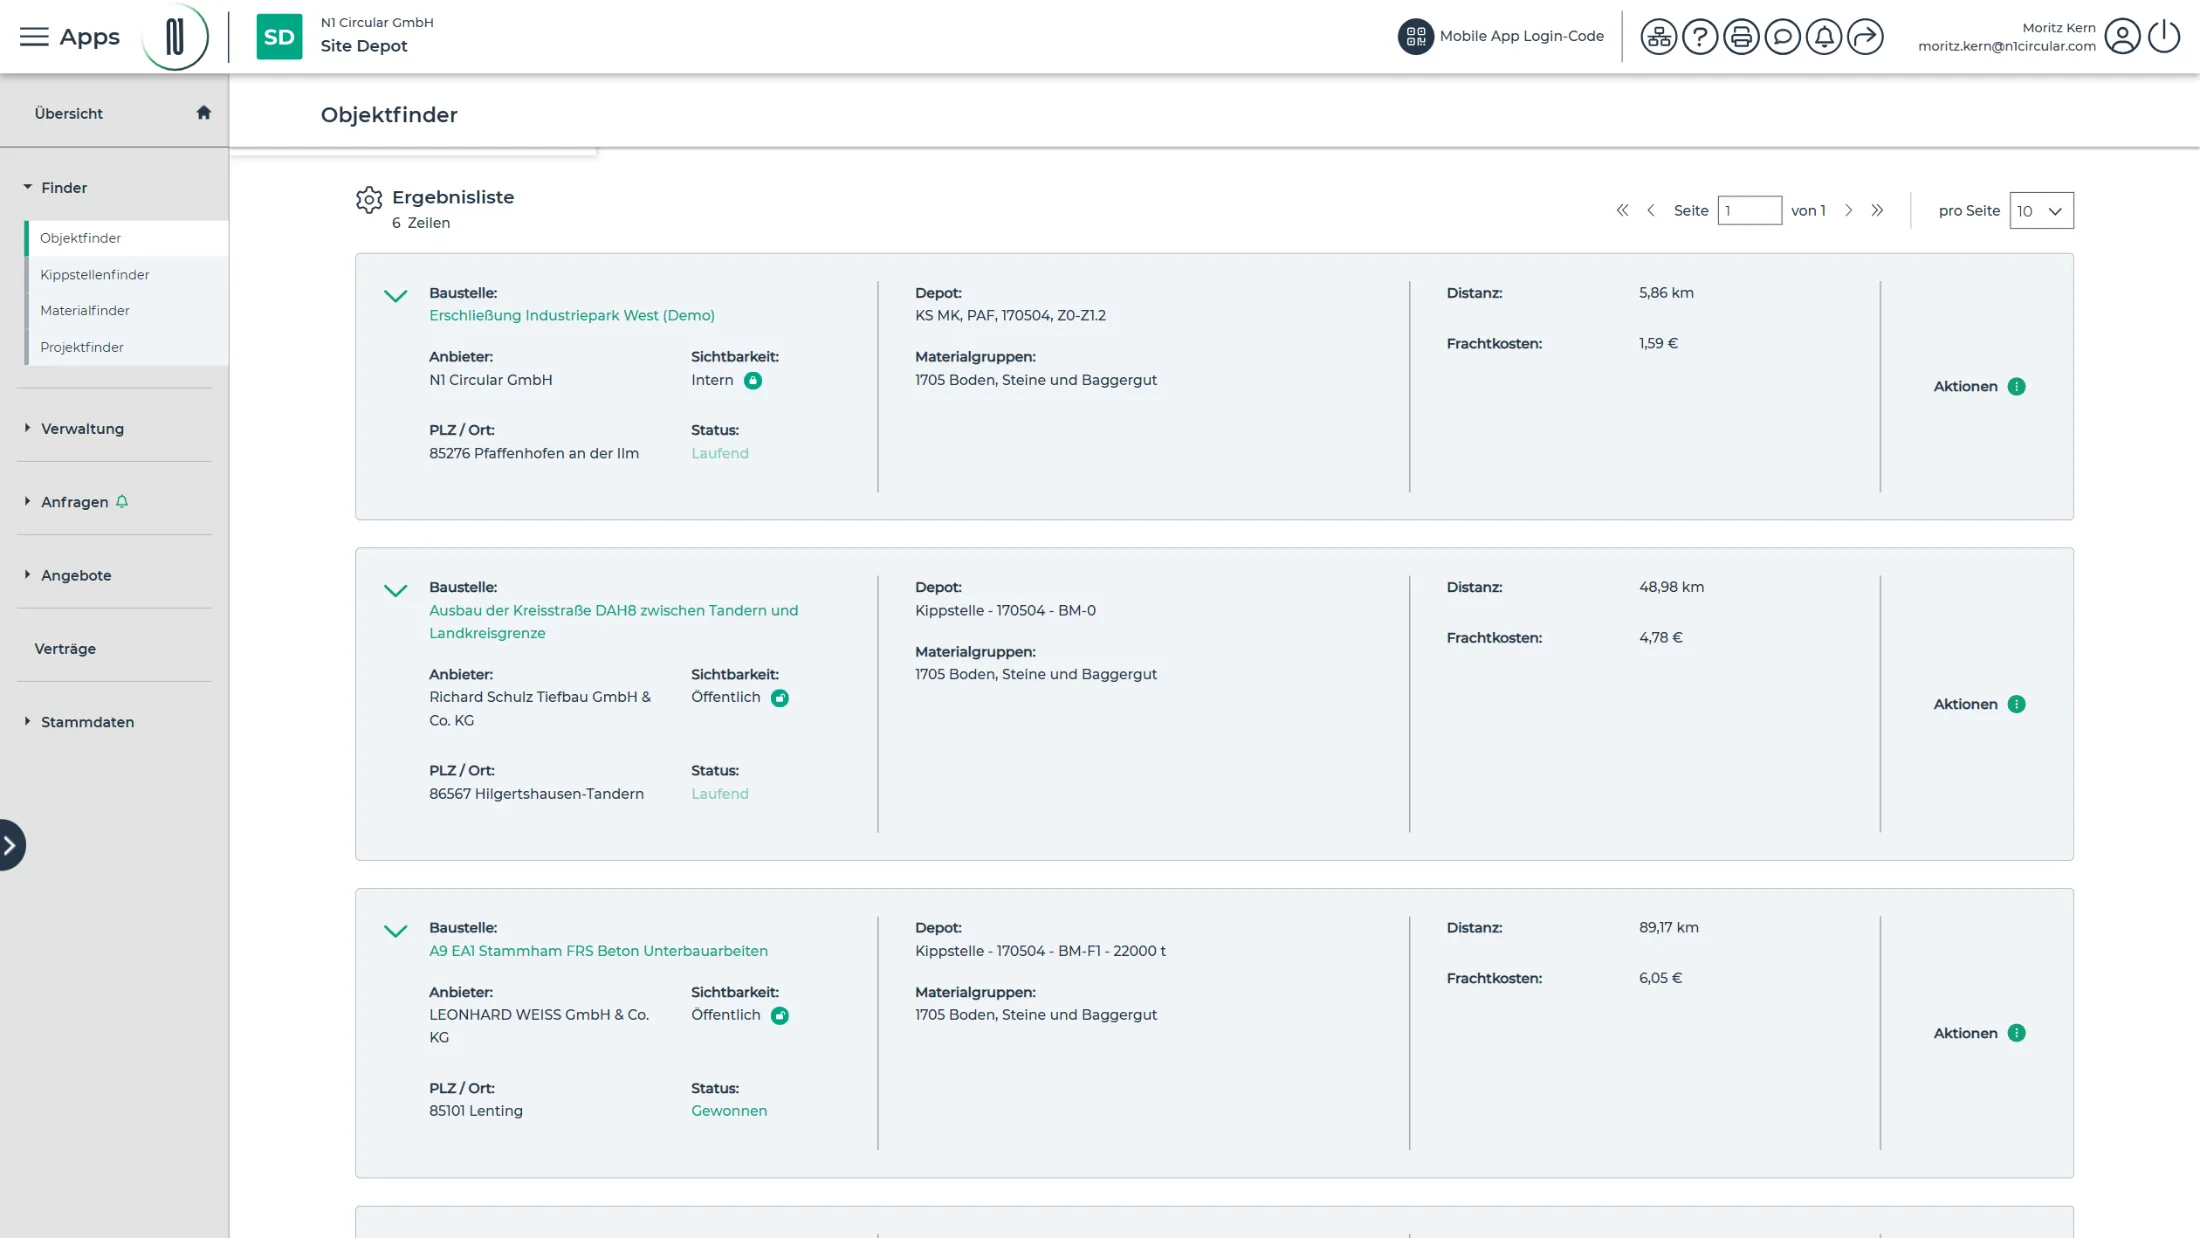Open the pro Seite dropdown
This screenshot has height=1238, width=2200.
[2041, 210]
